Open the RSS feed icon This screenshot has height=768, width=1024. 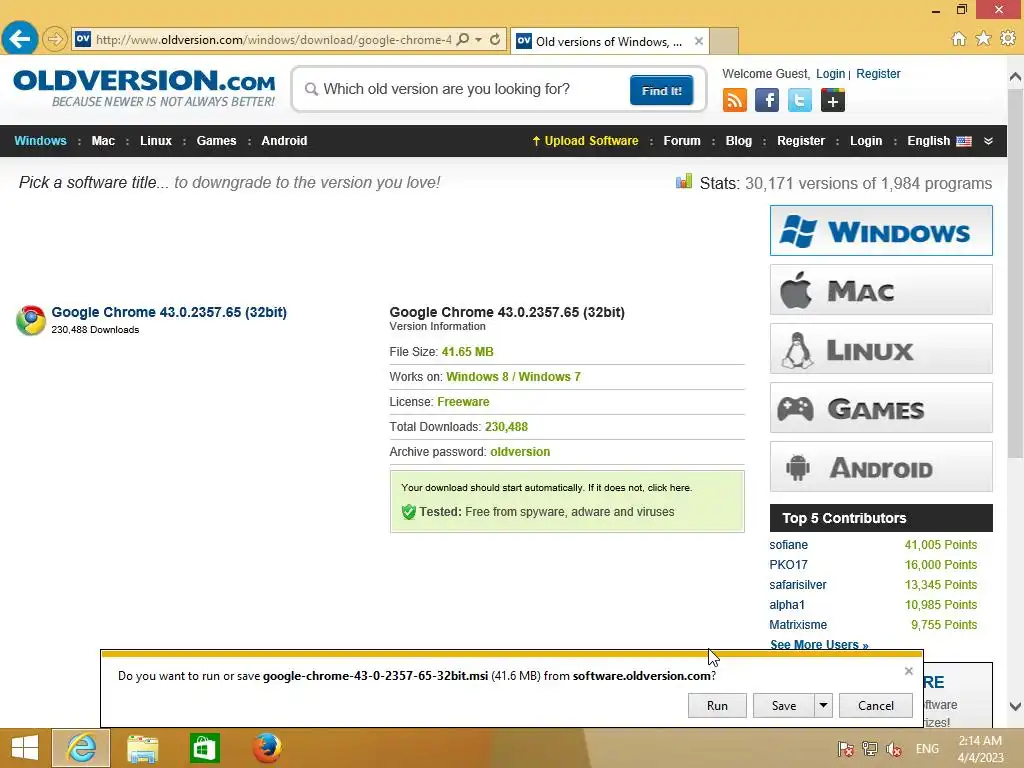pyautogui.click(x=735, y=100)
